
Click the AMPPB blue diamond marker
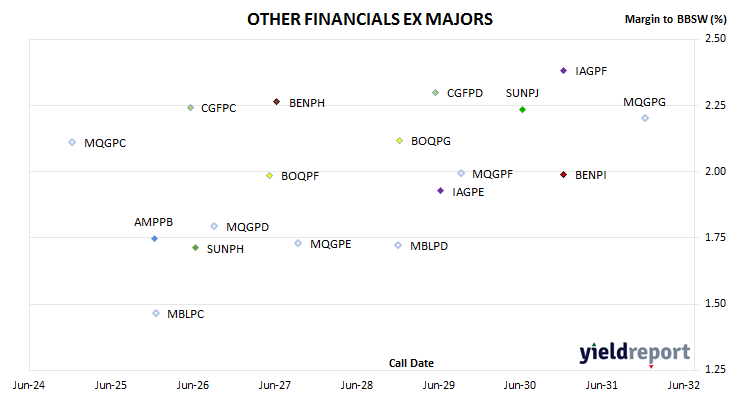155,238
